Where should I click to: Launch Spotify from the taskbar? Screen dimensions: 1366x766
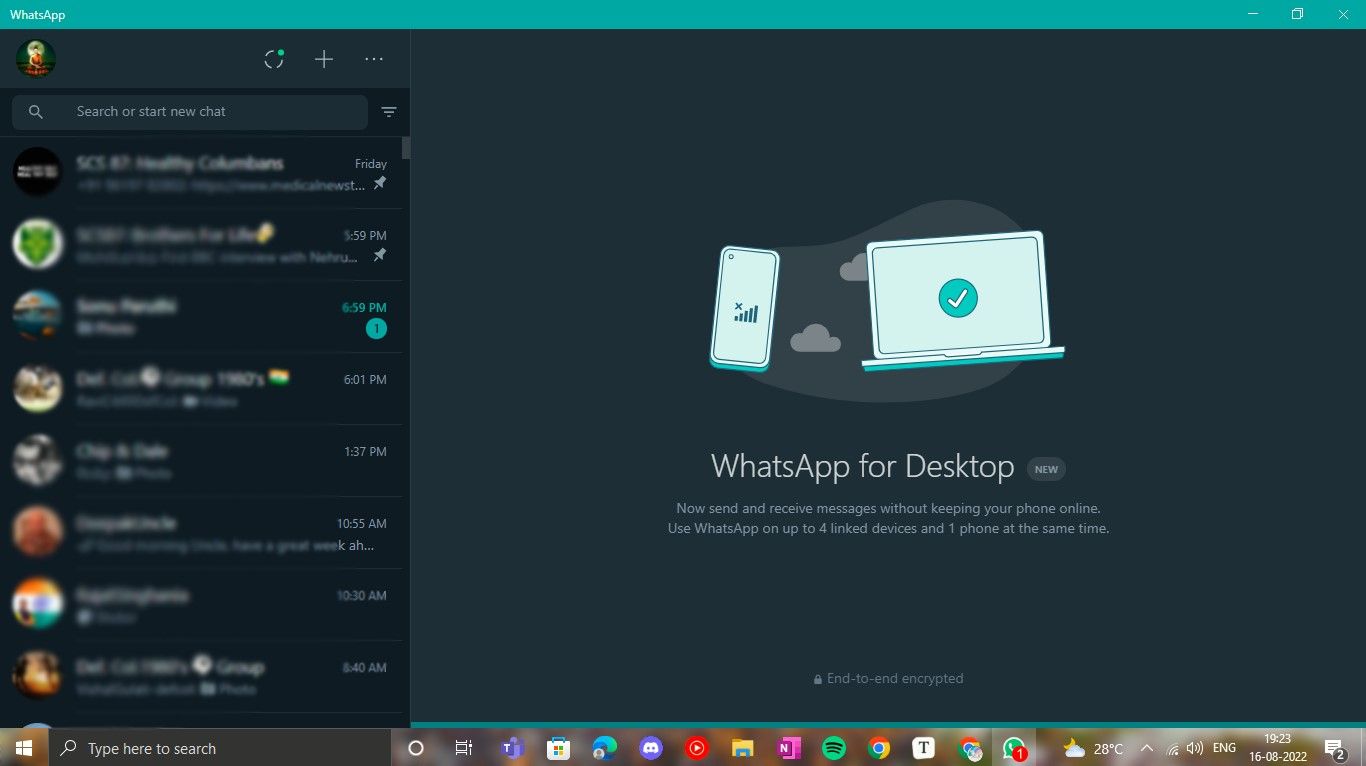point(833,748)
